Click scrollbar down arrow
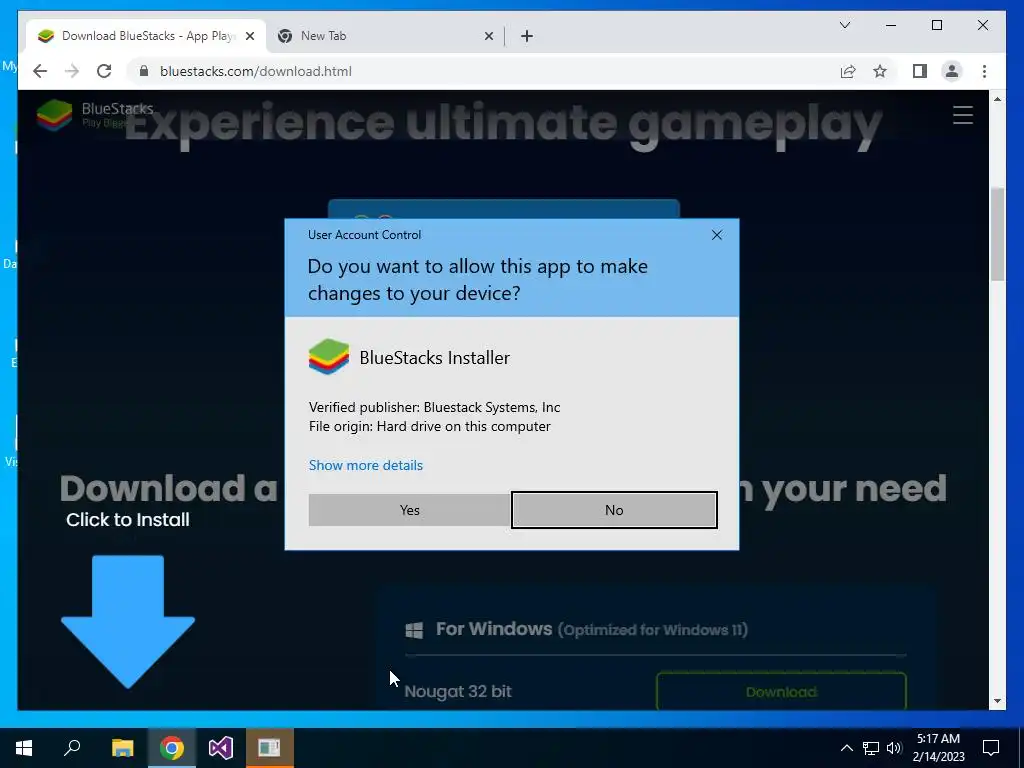 (997, 701)
